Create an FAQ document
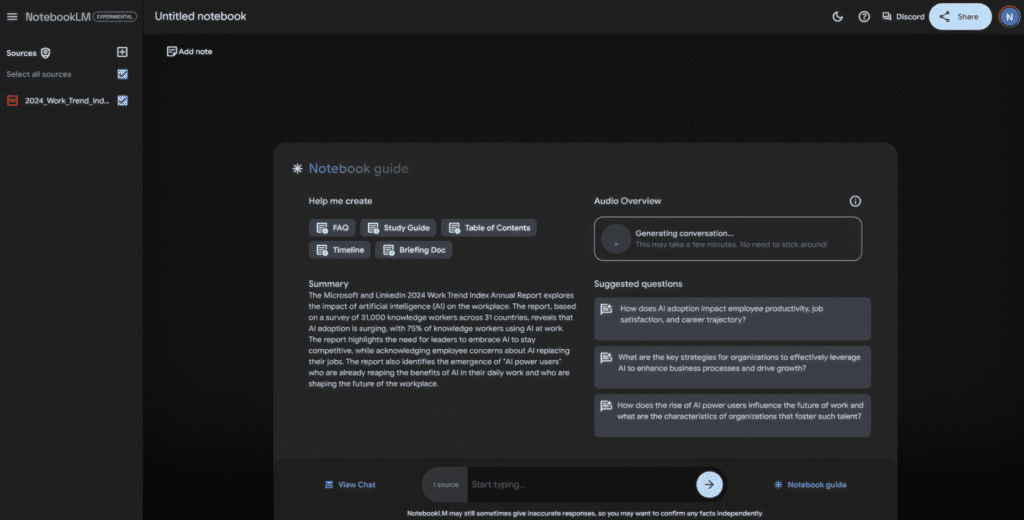 (332, 227)
